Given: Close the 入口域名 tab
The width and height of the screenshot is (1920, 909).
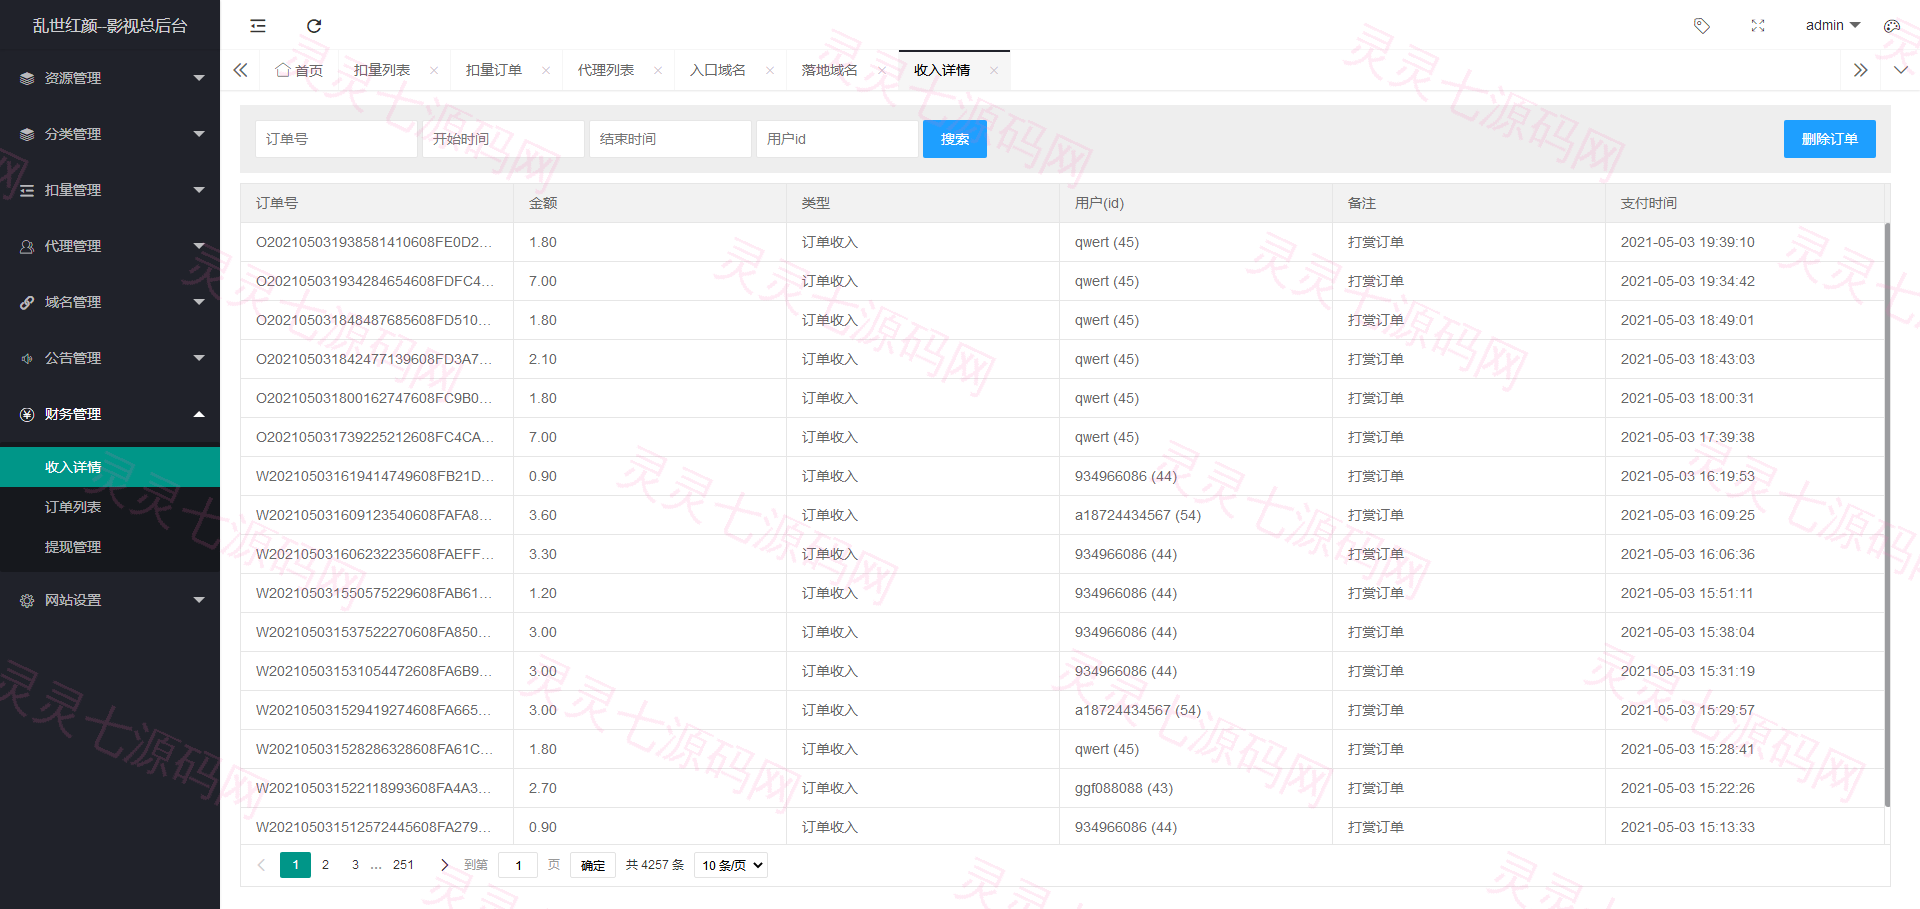Looking at the screenshot, I should 770,70.
